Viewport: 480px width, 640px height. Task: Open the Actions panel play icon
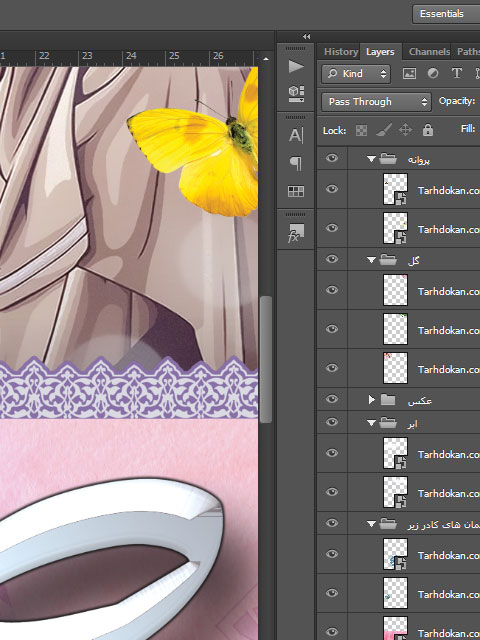[296, 66]
